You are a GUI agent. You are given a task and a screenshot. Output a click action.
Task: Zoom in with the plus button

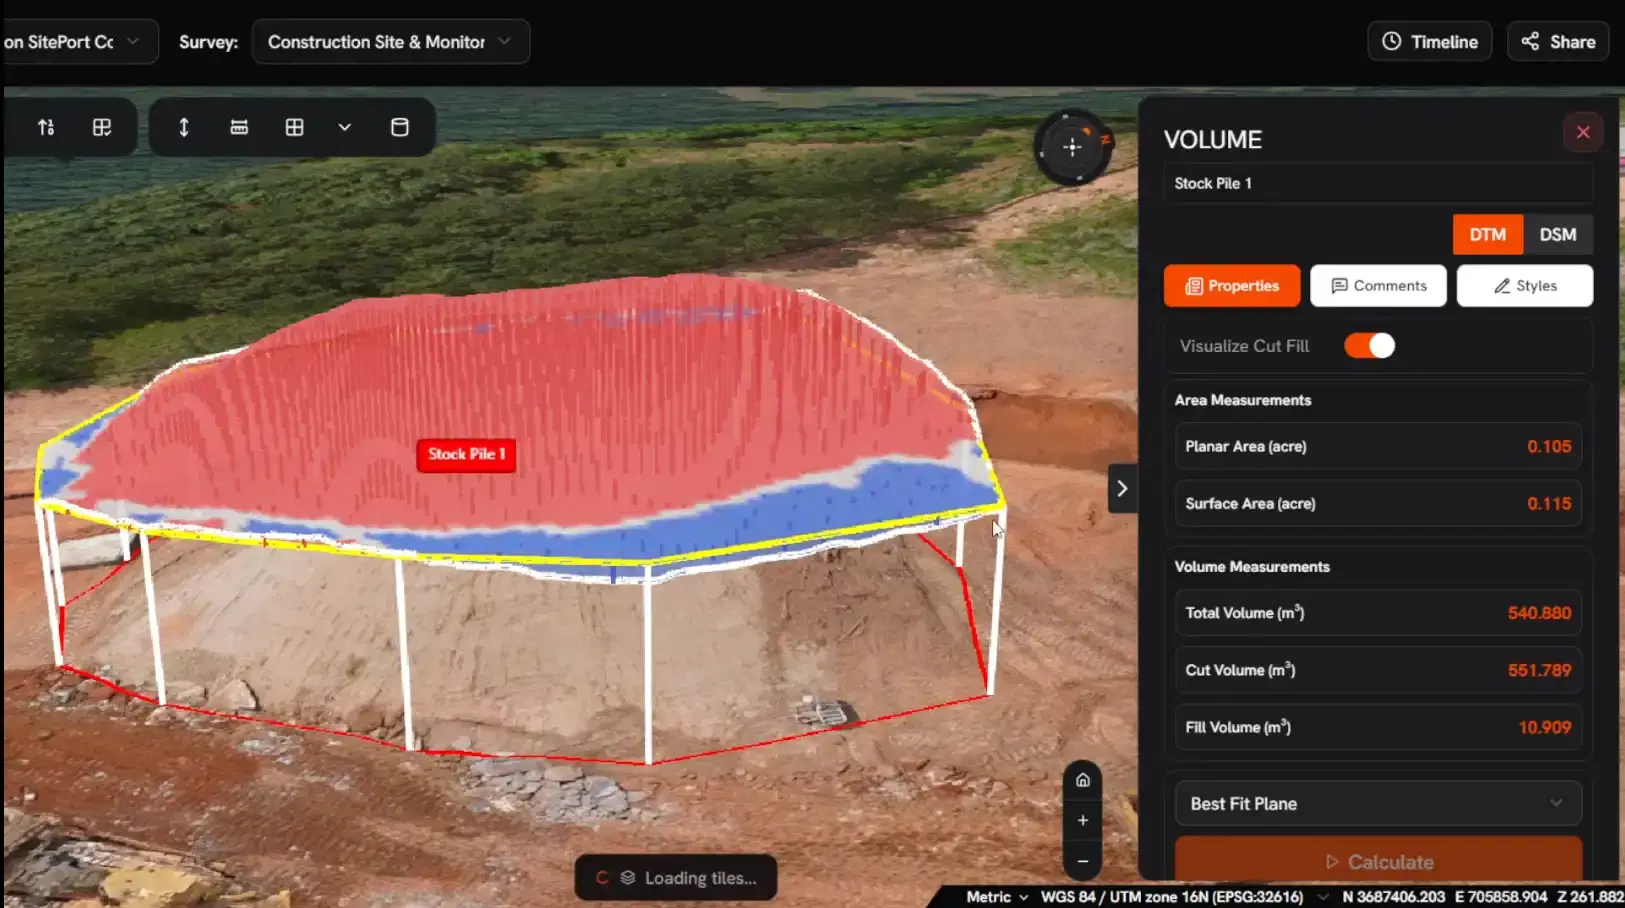pyautogui.click(x=1082, y=820)
